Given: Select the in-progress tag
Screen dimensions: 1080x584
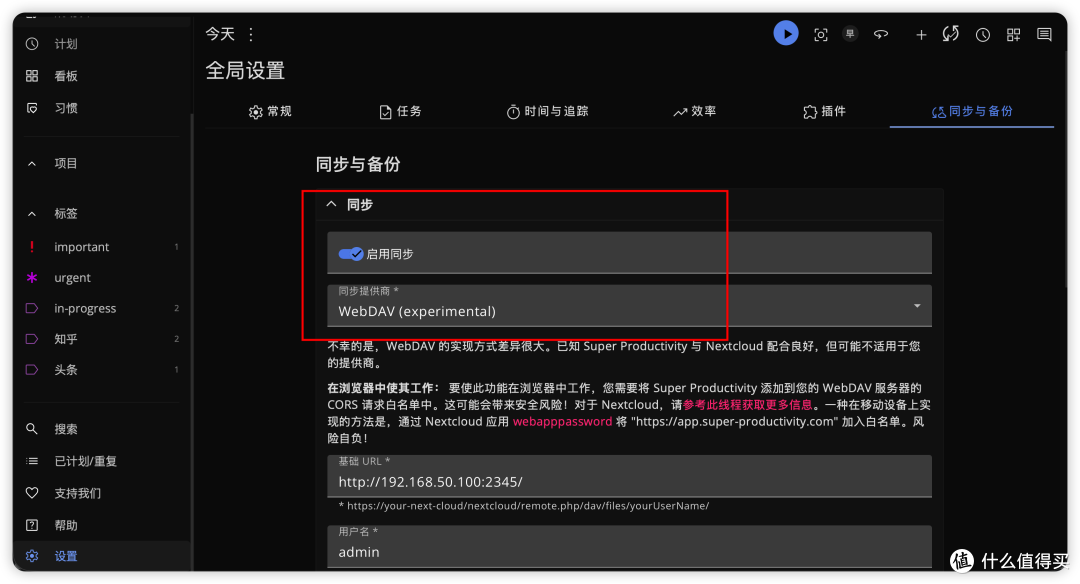Looking at the screenshot, I should pyautogui.click(x=102, y=308).
